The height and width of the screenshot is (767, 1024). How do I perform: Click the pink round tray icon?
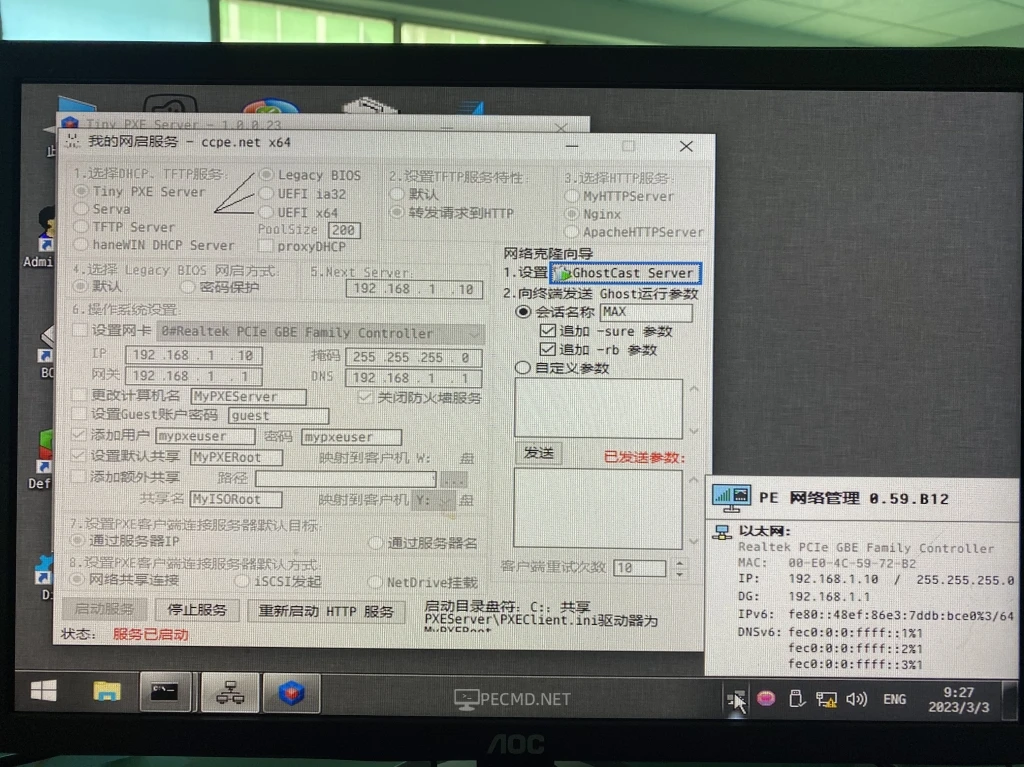tap(766, 699)
